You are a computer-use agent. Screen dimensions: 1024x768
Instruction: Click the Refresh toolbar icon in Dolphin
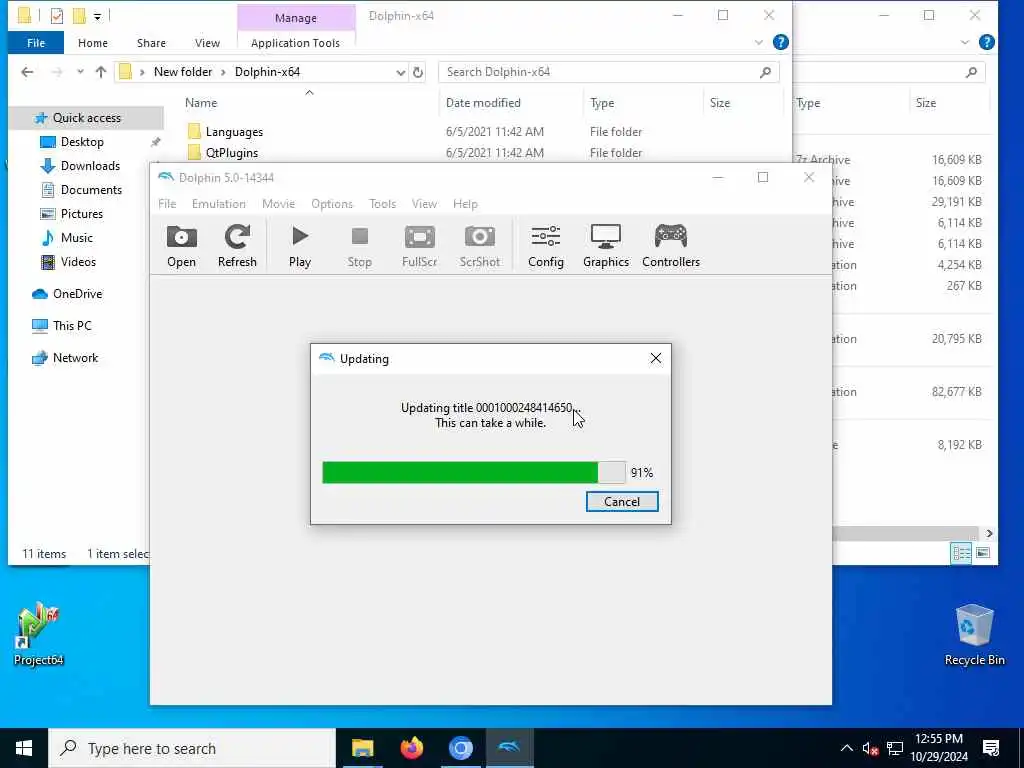click(237, 246)
